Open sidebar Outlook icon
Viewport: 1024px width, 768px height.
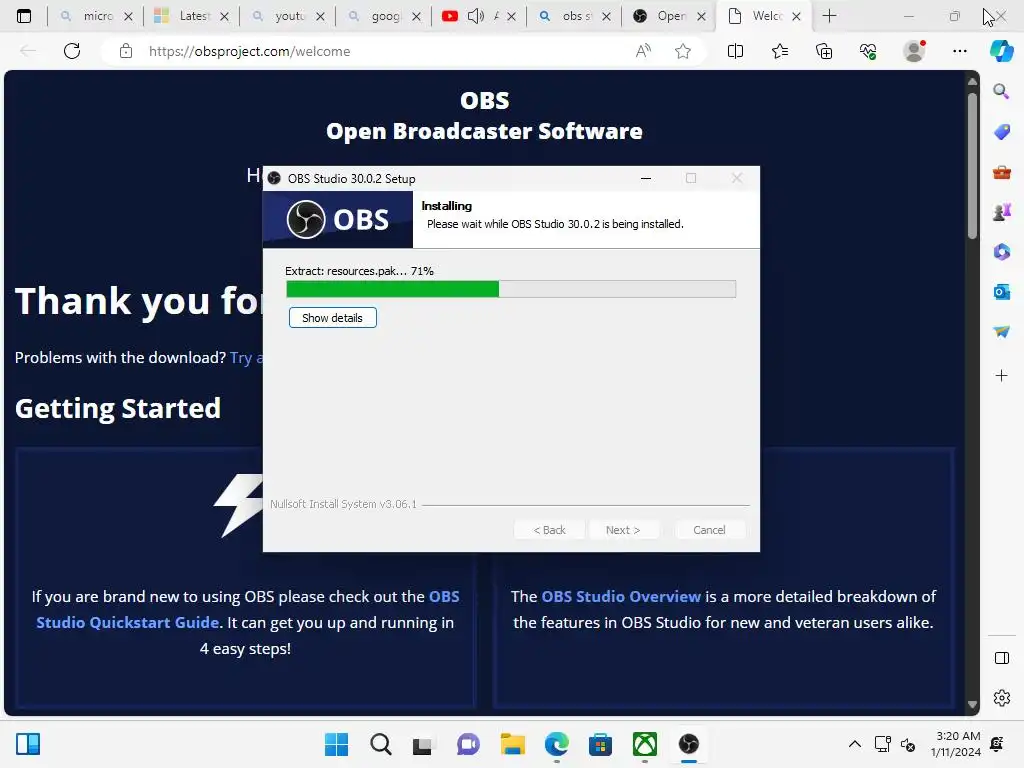(x=1001, y=292)
